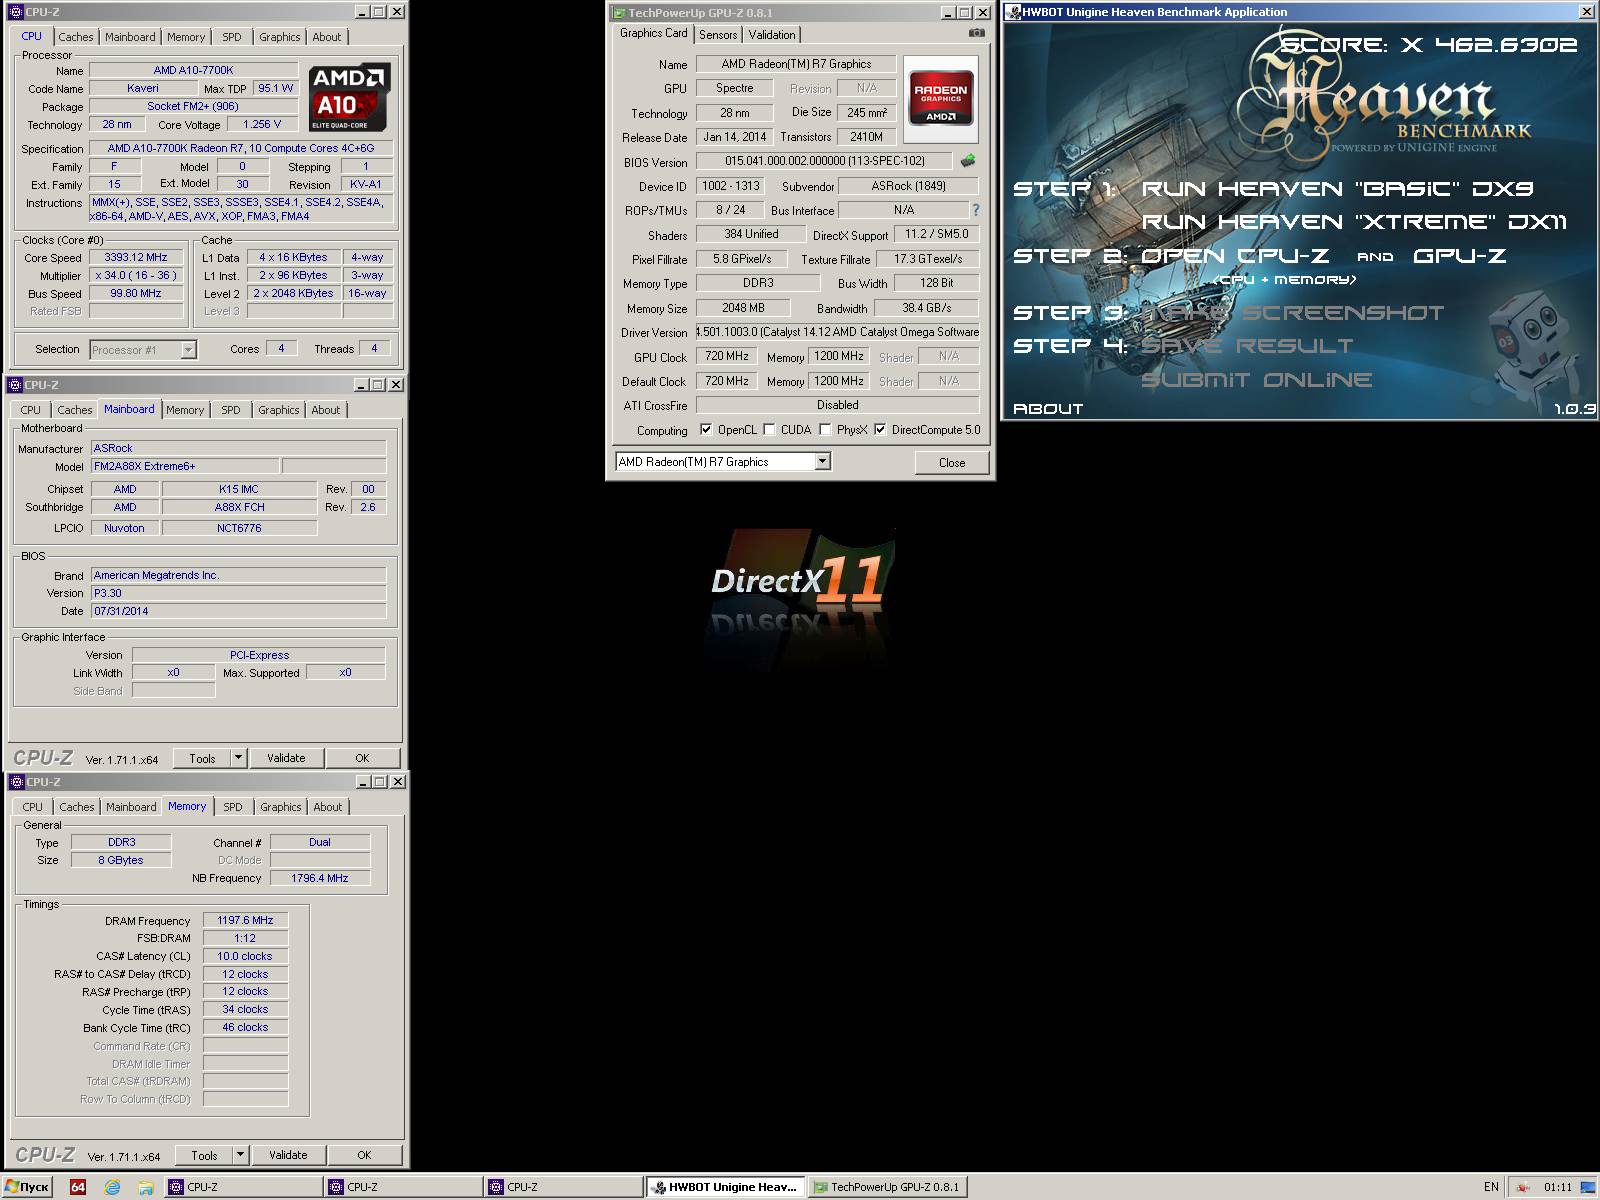Image resolution: width=1600 pixels, height=1200 pixels.
Task: Switch to Caches tab in top CPU-Z
Action: [x=76, y=37]
